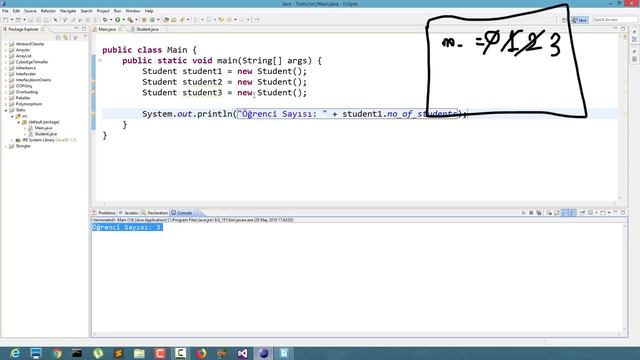
Task: Minimize the Package Explorer view
Action: (76, 29)
